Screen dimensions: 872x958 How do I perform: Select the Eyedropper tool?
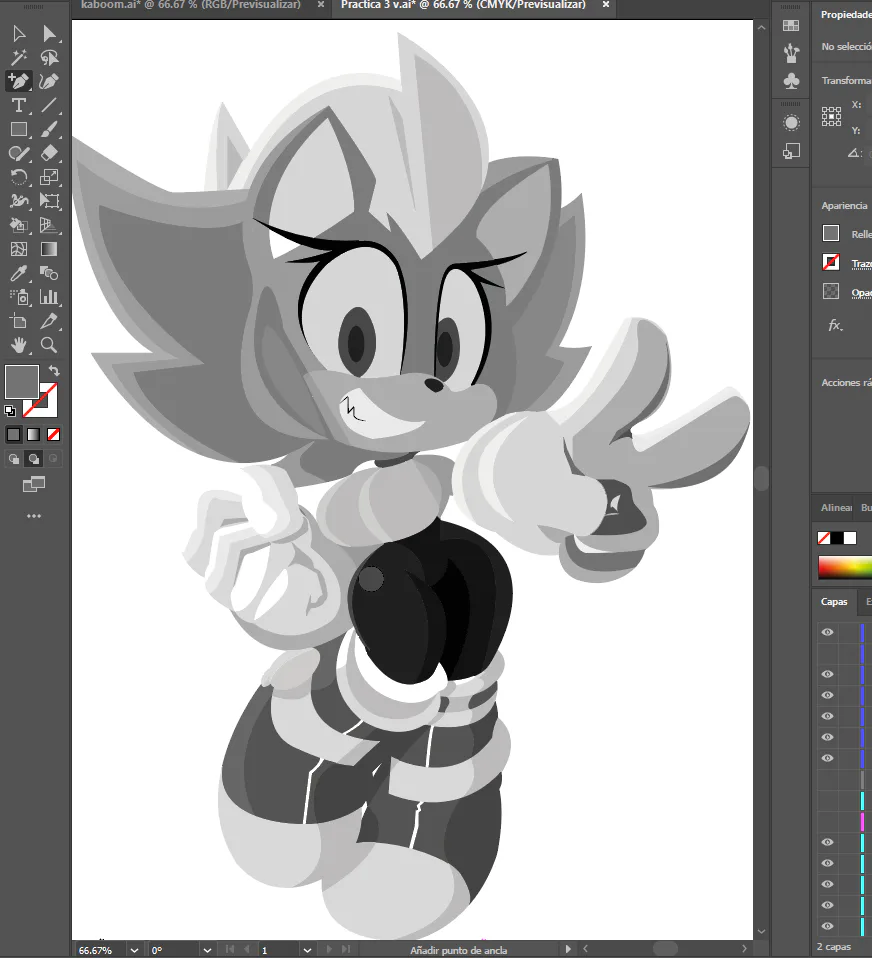(18, 272)
